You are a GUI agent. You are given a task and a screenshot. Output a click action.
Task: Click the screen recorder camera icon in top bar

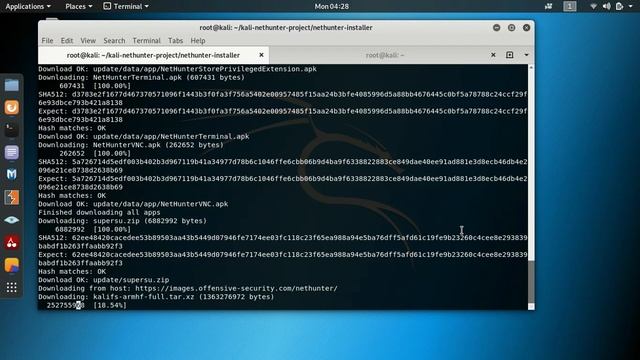click(548, 6)
